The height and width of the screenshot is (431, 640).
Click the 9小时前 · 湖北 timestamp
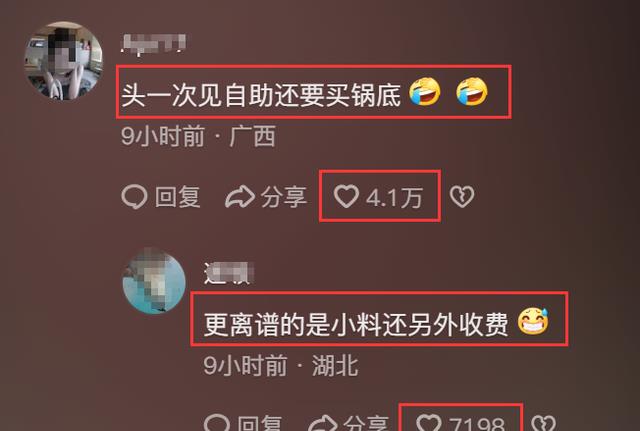(281, 365)
